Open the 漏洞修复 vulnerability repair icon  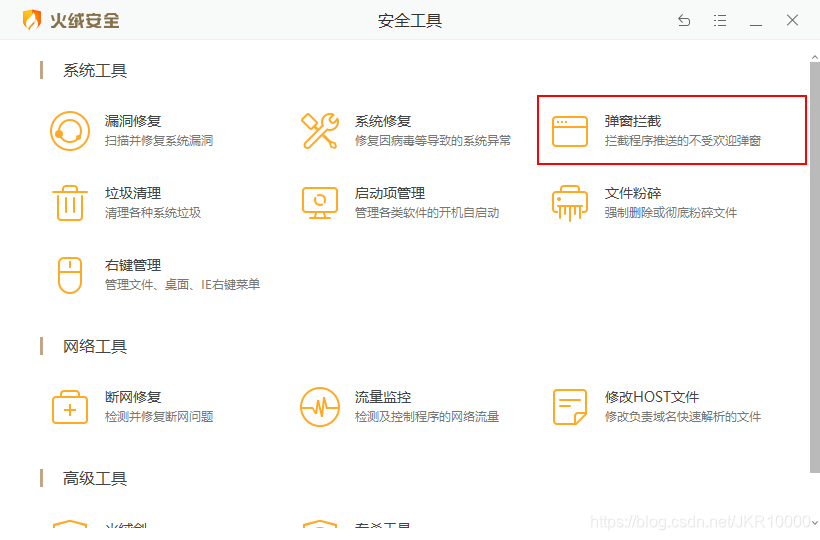point(70,131)
